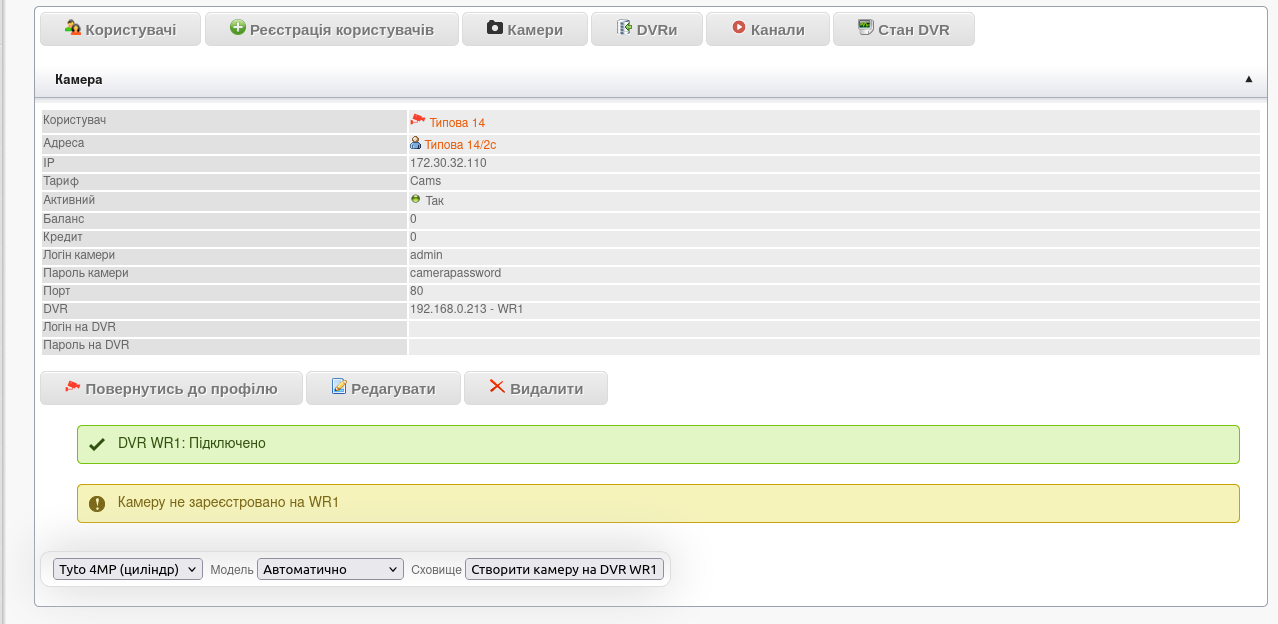Click the yellow warning icon in the notice

[x=97, y=504]
